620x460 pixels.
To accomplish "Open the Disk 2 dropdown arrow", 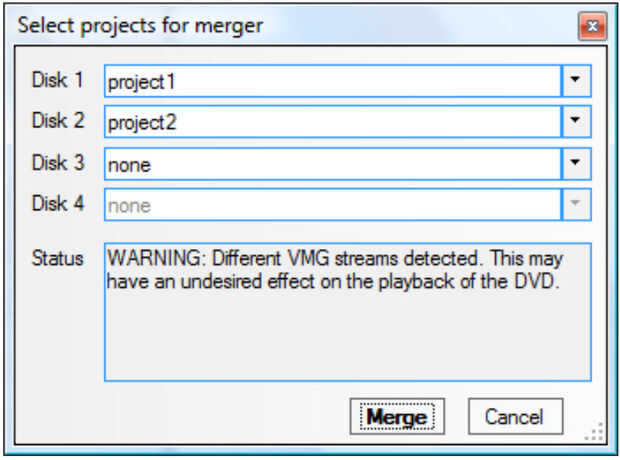I will pyautogui.click(x=575, y=121).
